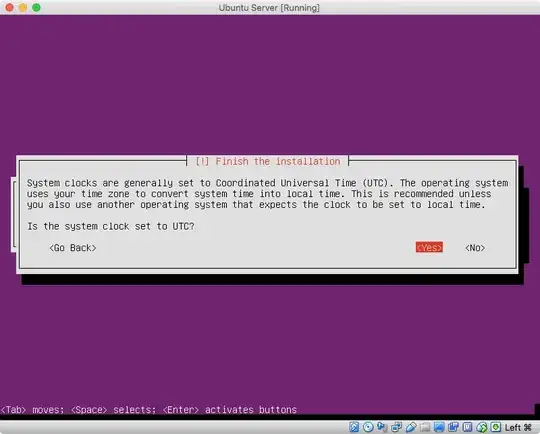Click the hard disk activity indicator icon
Viewport: 540px width, 434px height.
pyautogui.click(x=354, y=427)
